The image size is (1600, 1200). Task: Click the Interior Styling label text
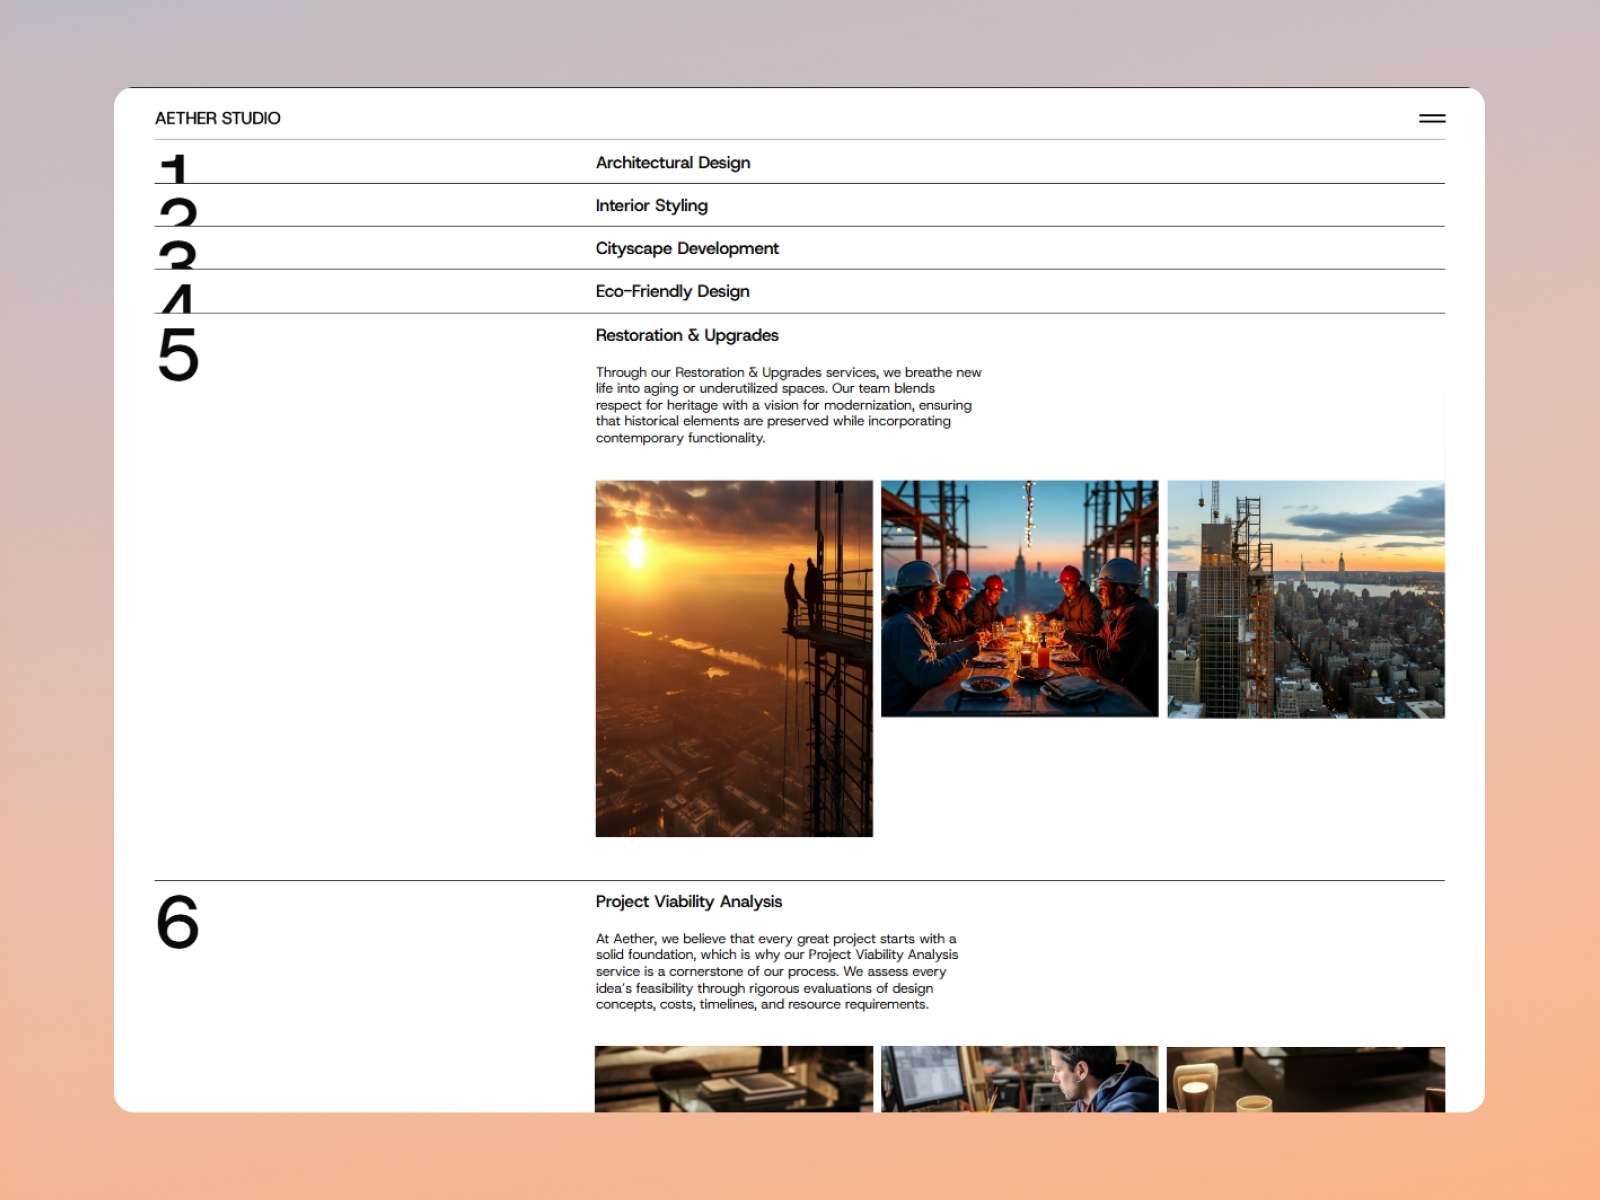pos(651,205)
